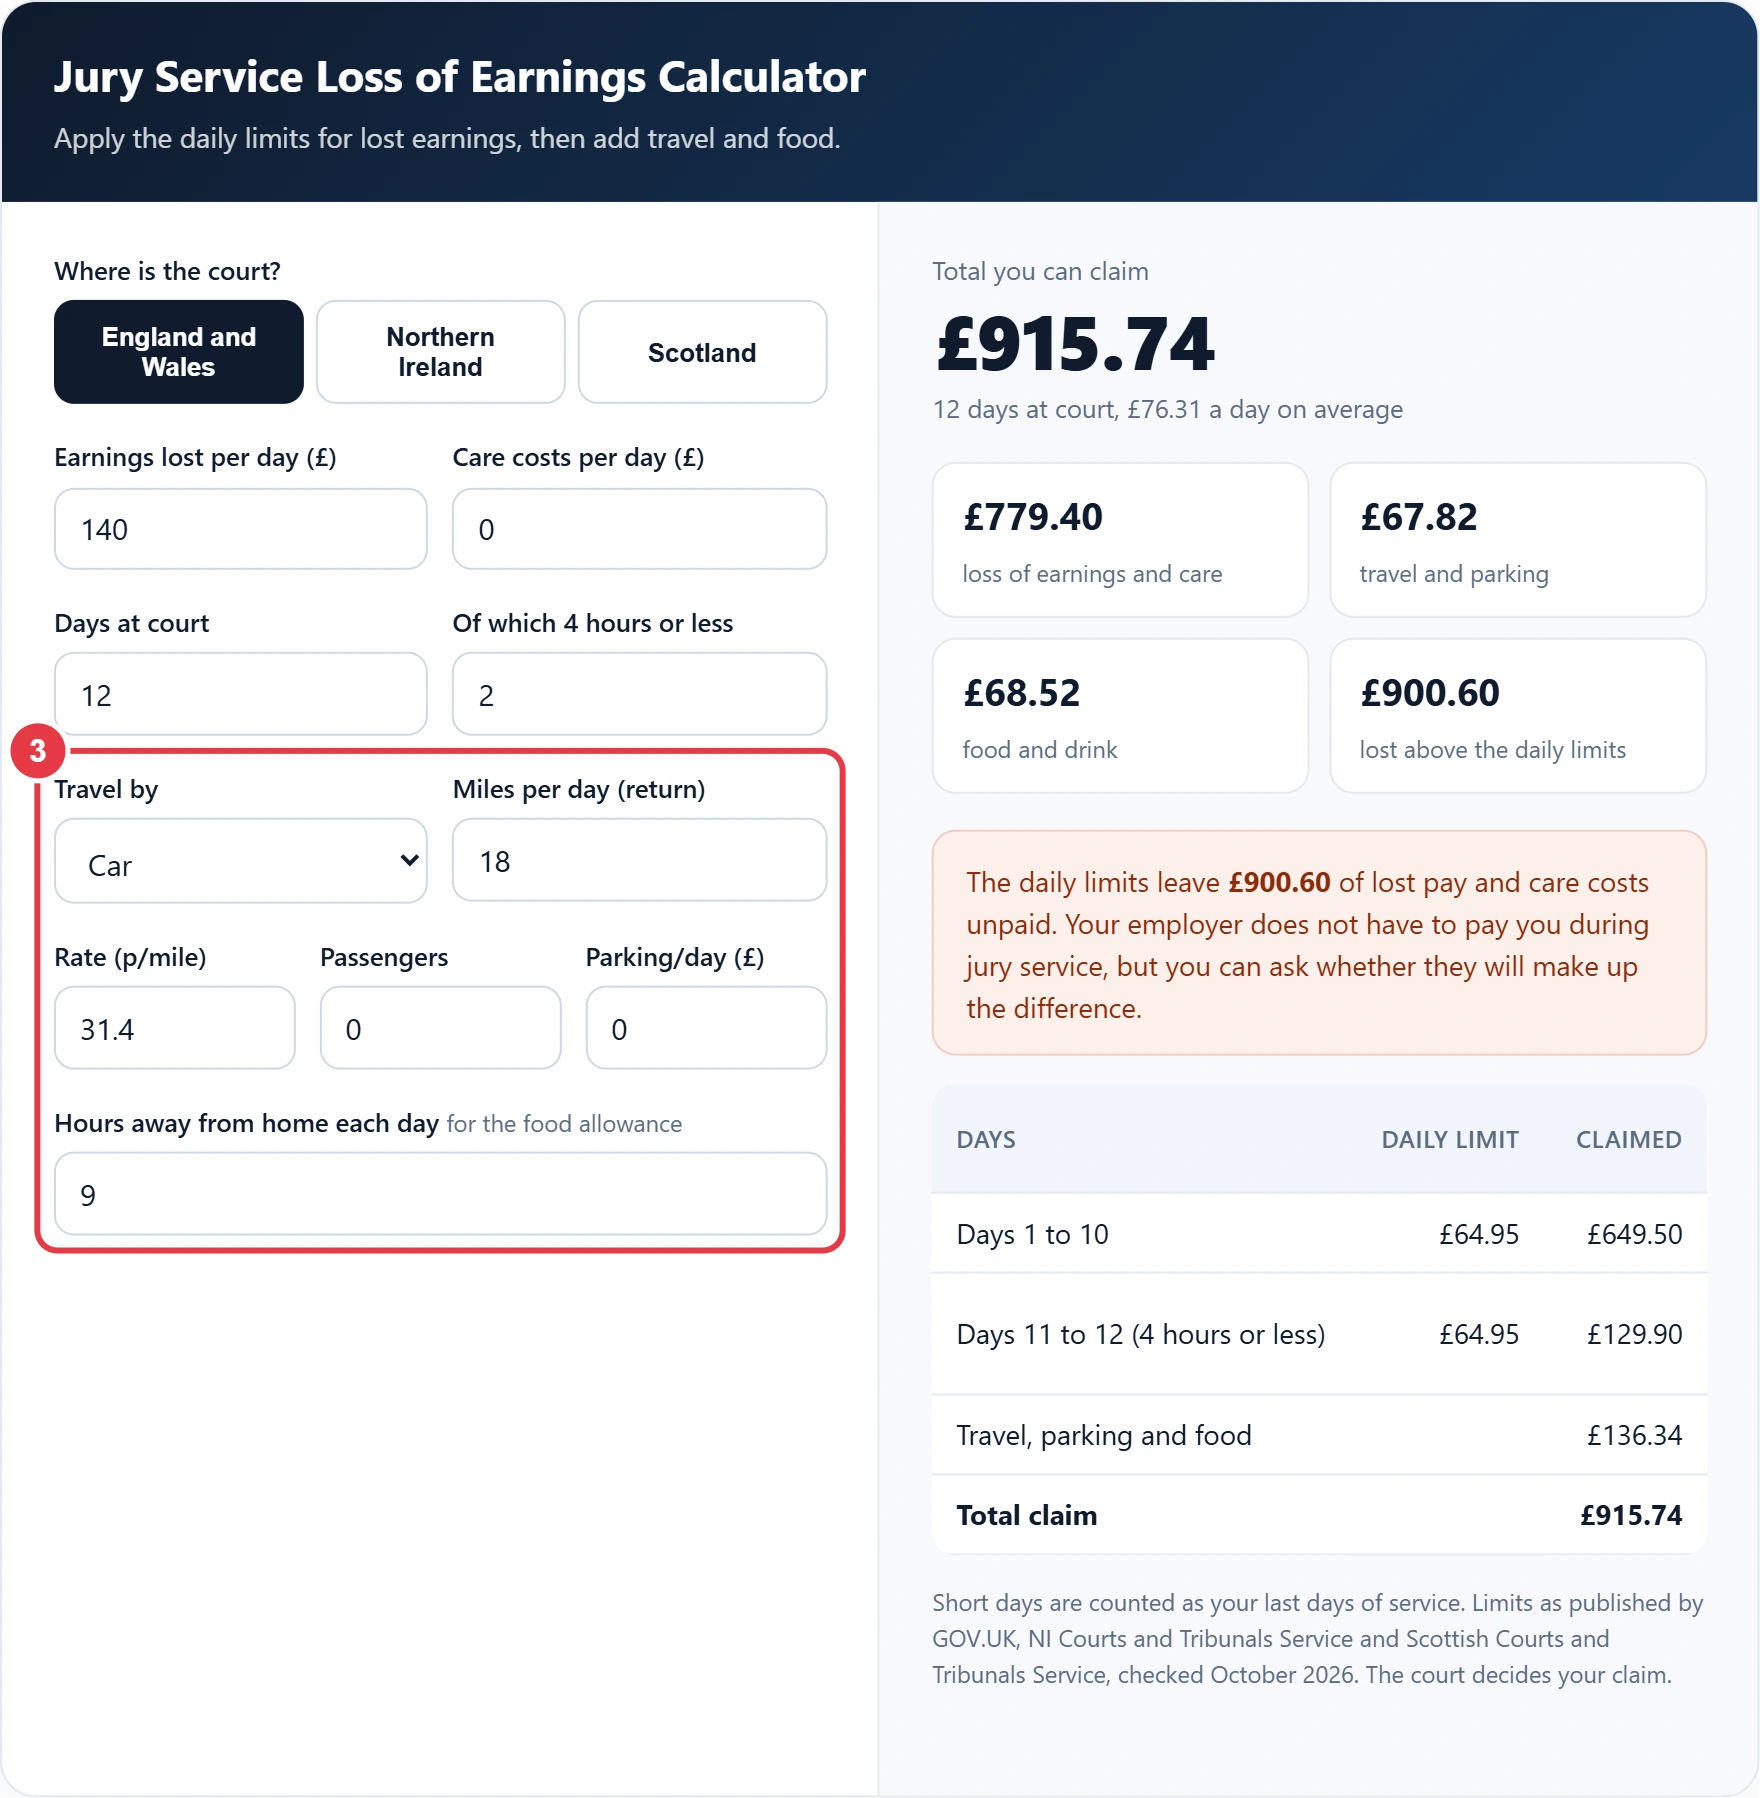Image resolution: width=1760 pixels, height=1798 pixels.
Task: Select the loss of earnings and care card
Action: tap(1120, 540)
